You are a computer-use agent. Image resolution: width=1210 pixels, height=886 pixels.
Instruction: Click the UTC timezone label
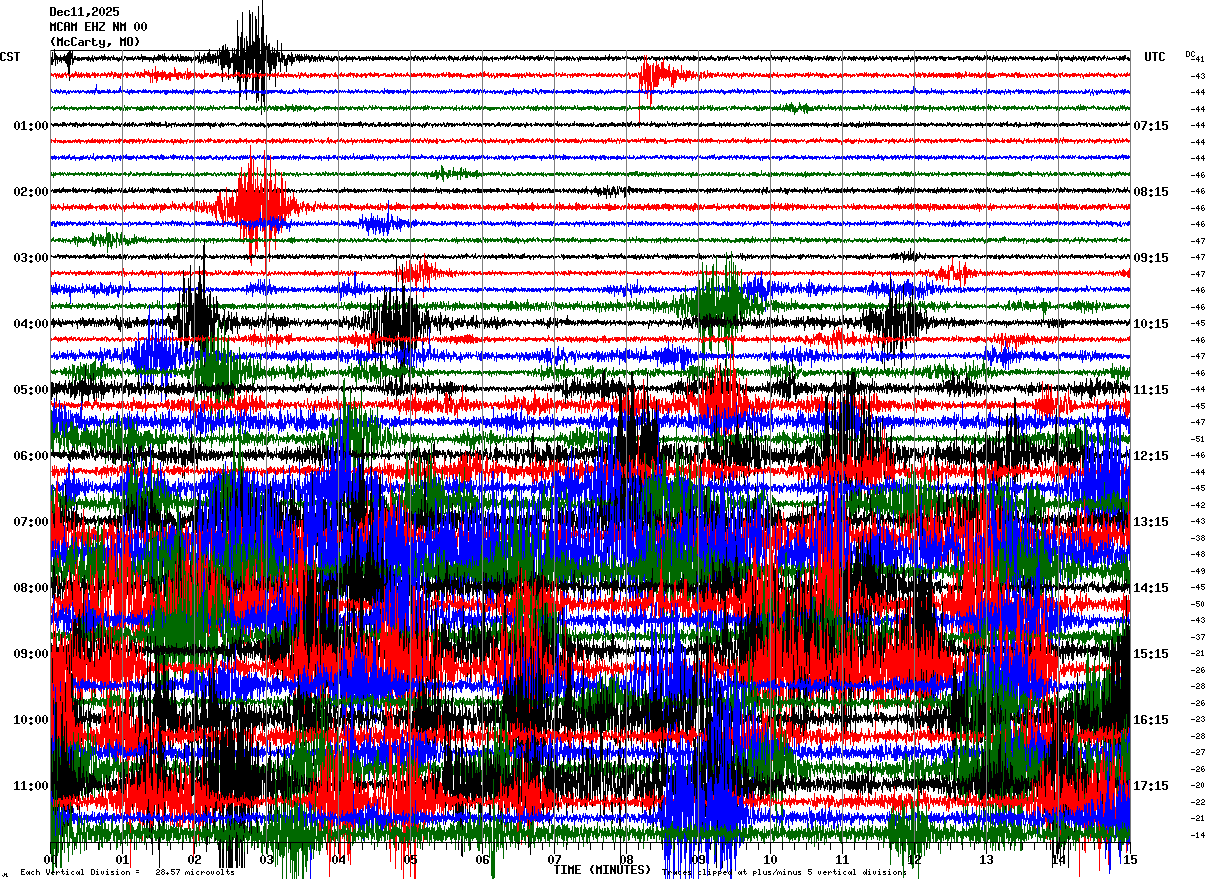click(x=1155, y=57)
